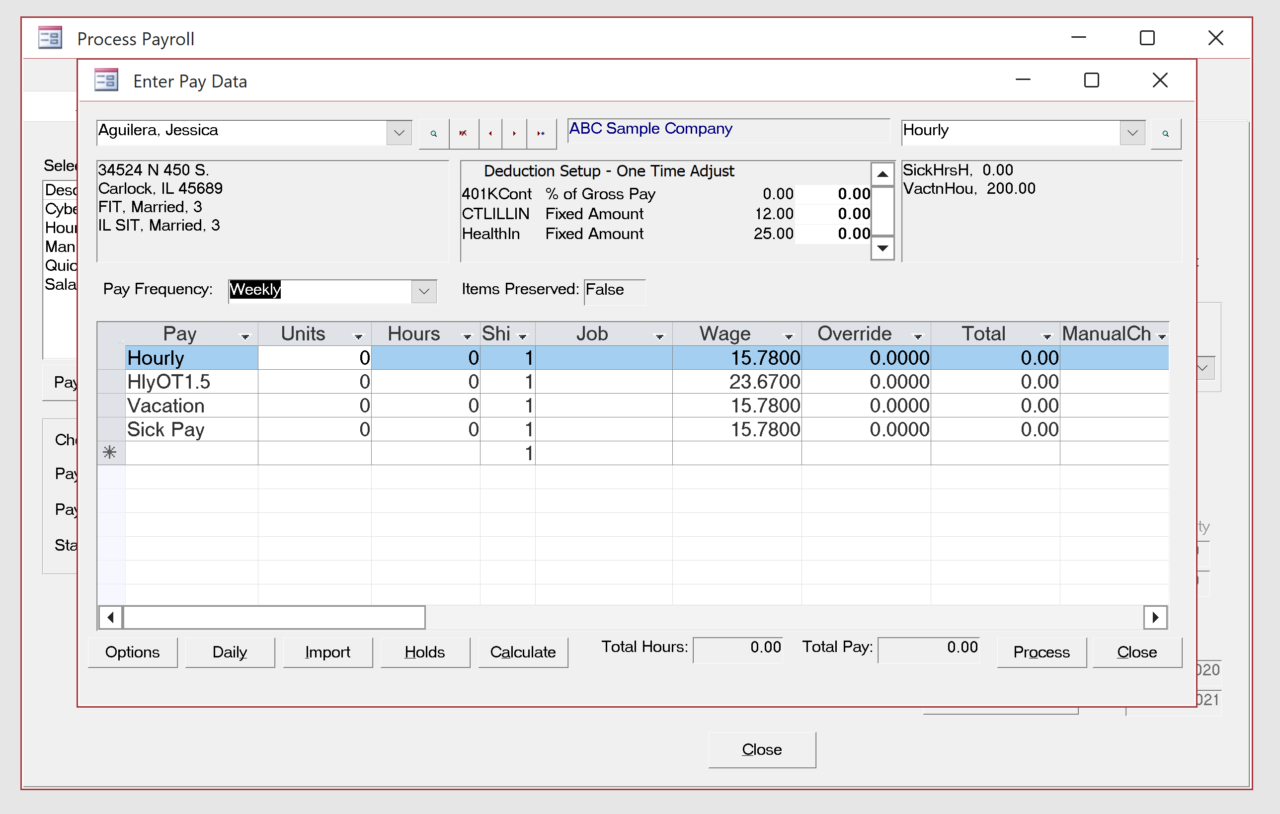Click the Items Preserved False field

click(613, 292)
